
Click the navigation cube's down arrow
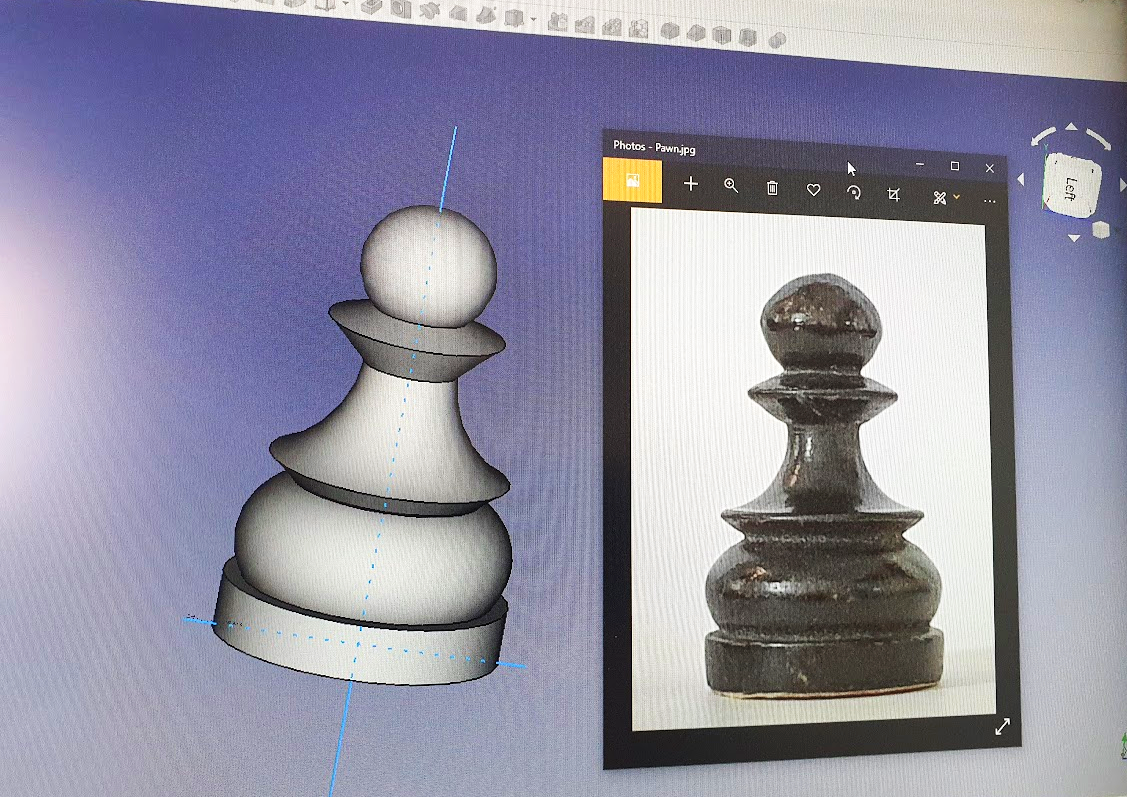tap(1074, 238)
